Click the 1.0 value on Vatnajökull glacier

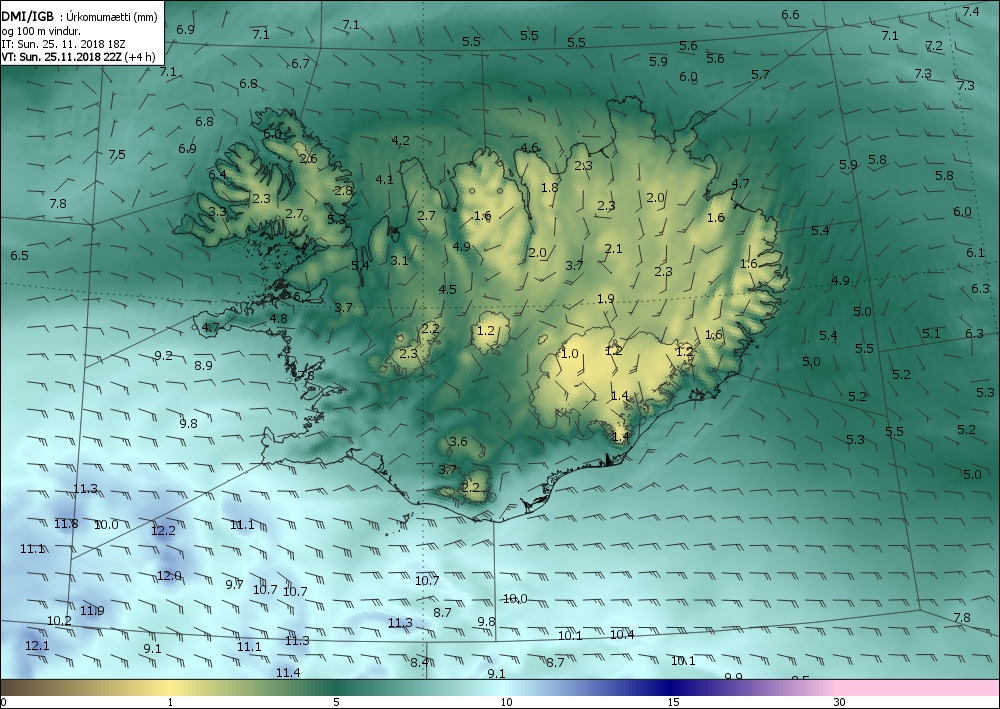[569, 353]
